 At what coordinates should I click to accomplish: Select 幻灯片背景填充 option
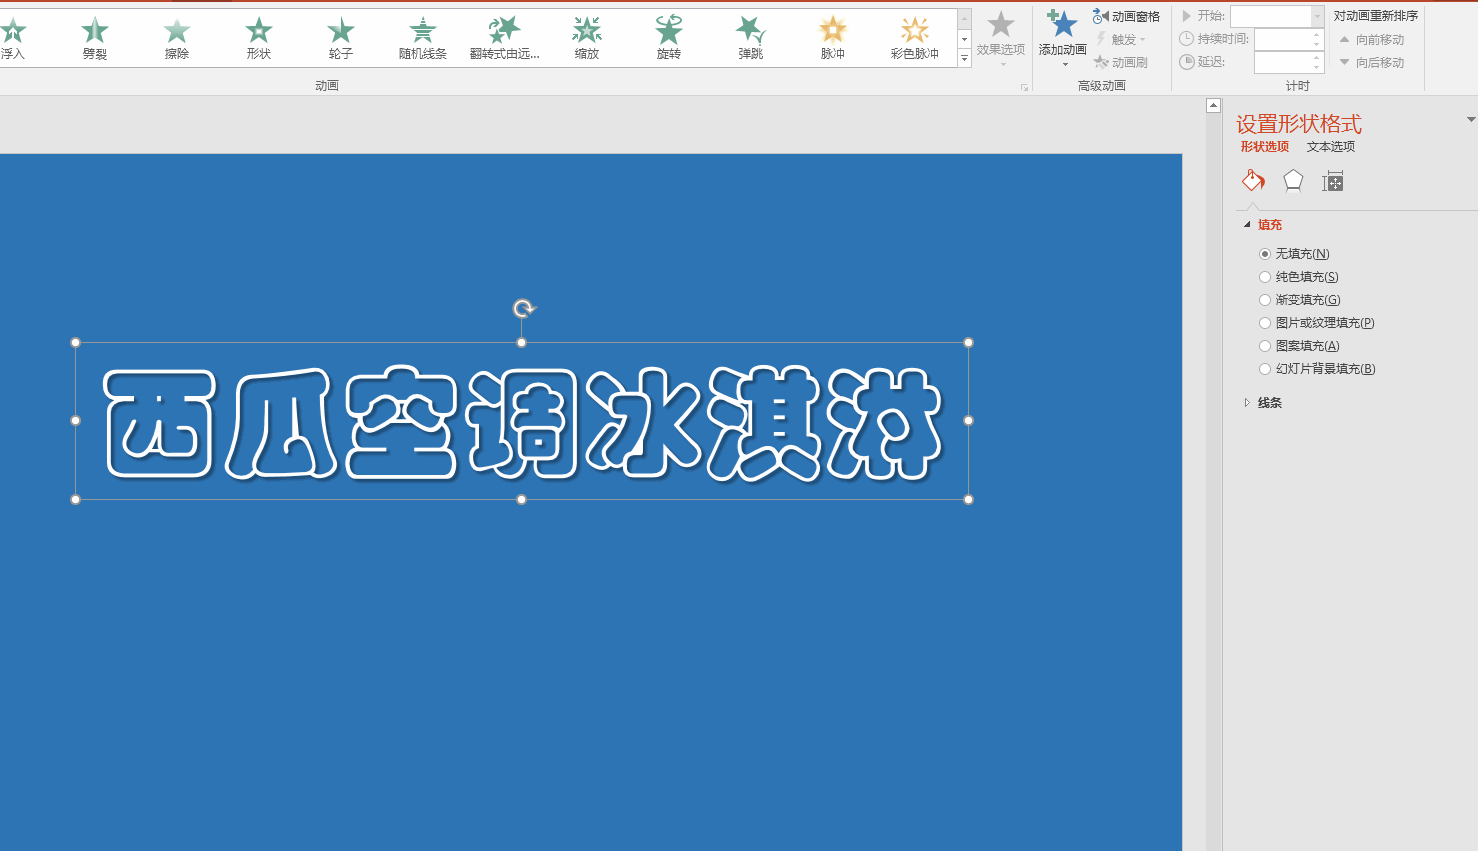1318,369
